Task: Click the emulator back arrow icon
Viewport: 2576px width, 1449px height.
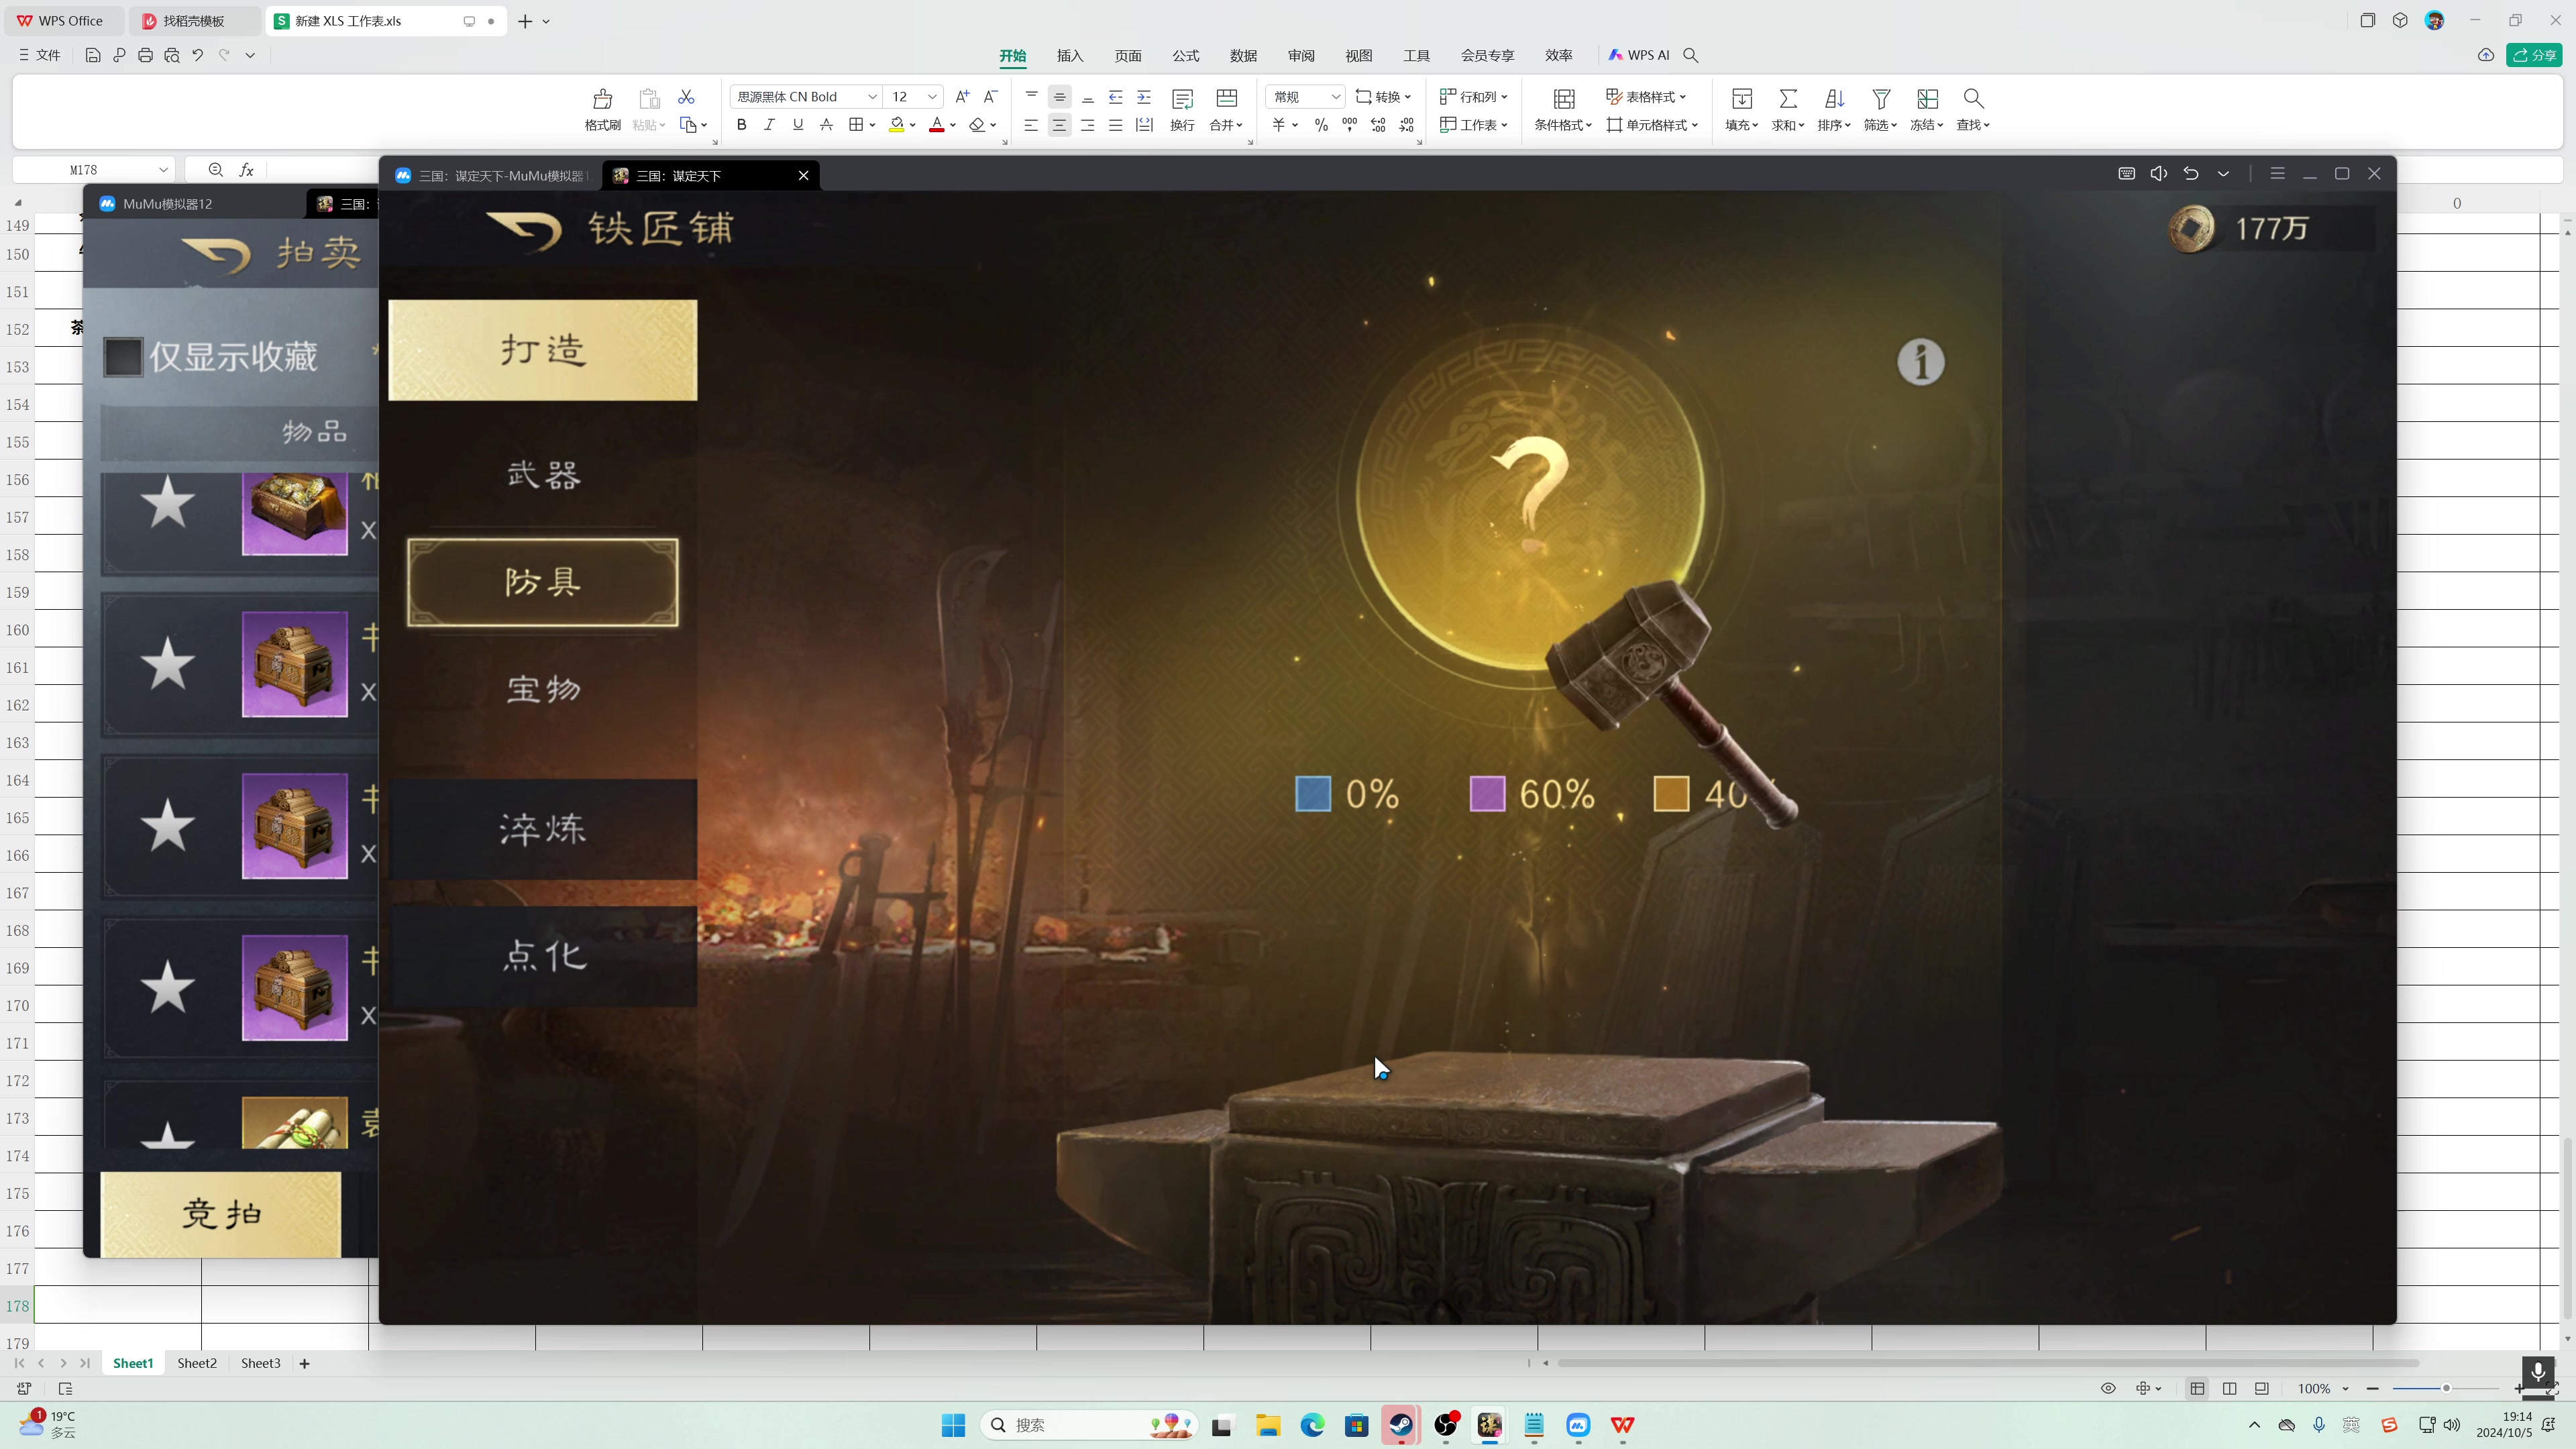Action: coord(2190,174)
